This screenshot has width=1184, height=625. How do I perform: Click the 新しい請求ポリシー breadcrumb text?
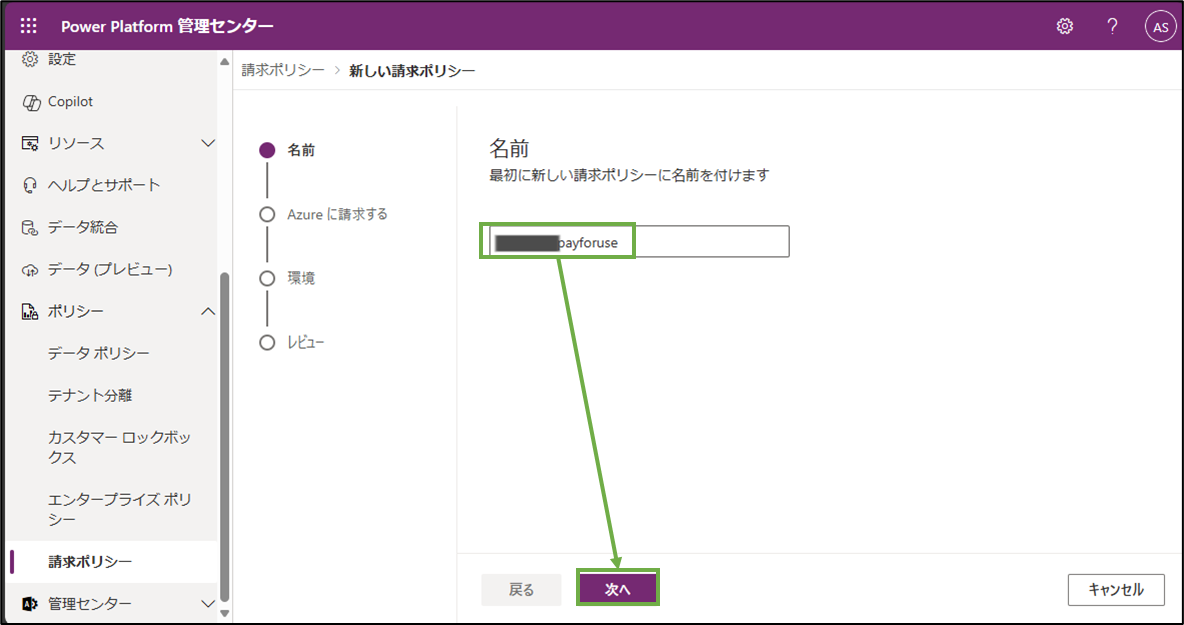[412, 71]
